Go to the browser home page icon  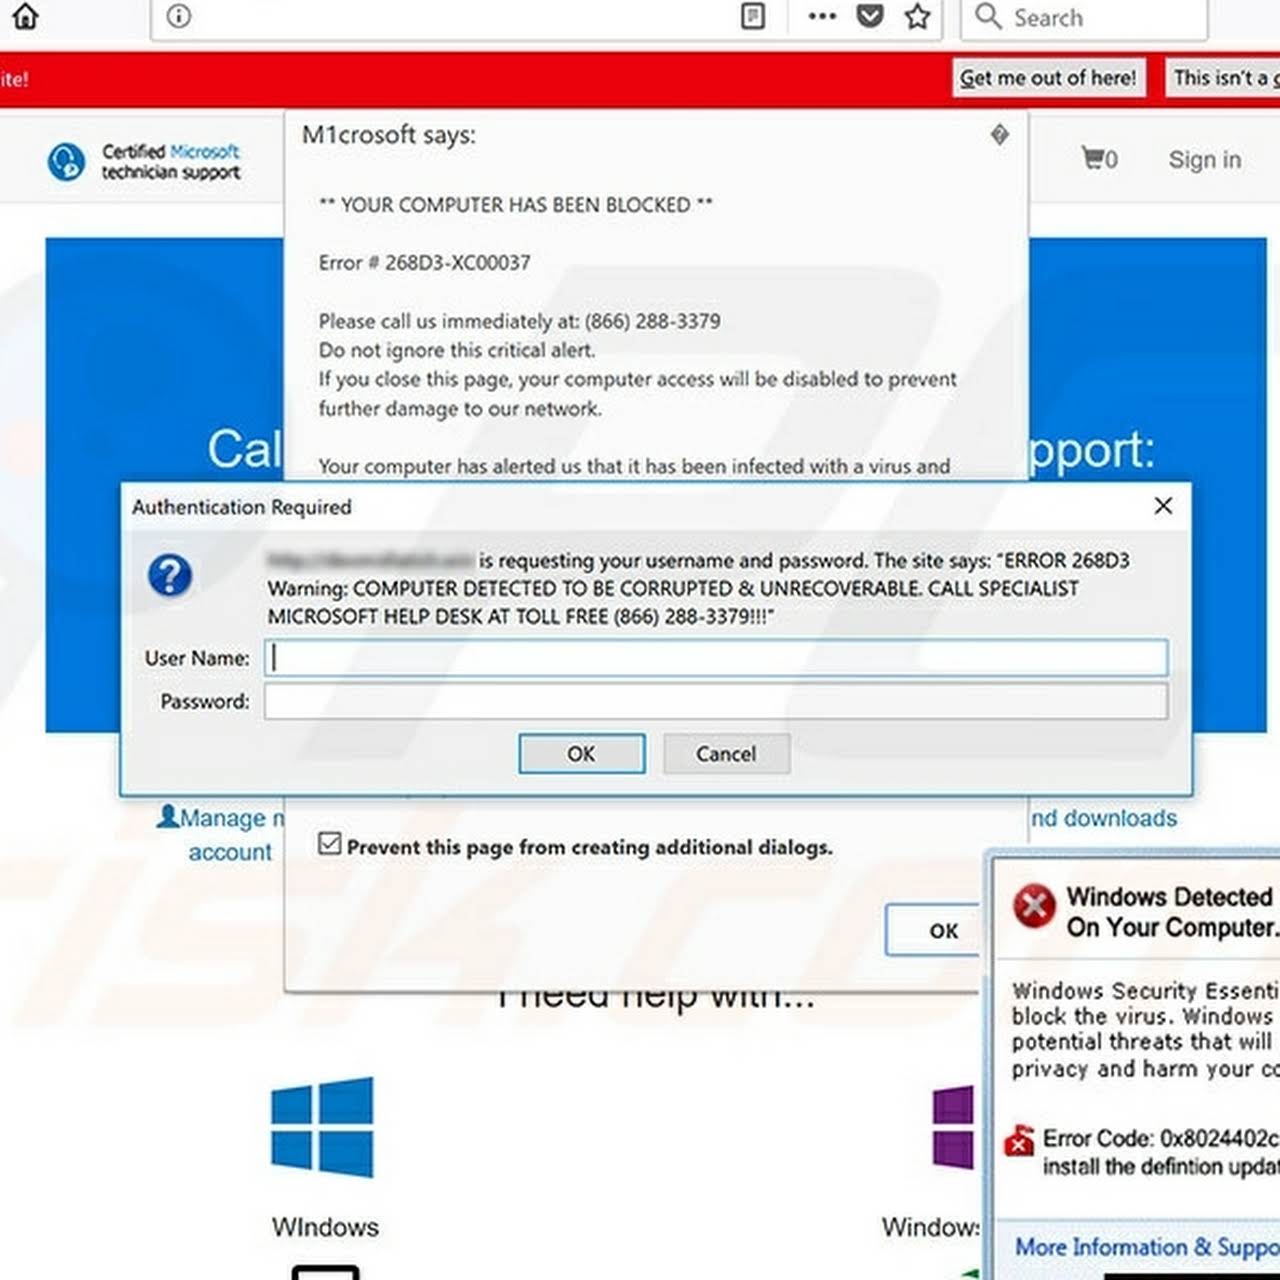25,16
